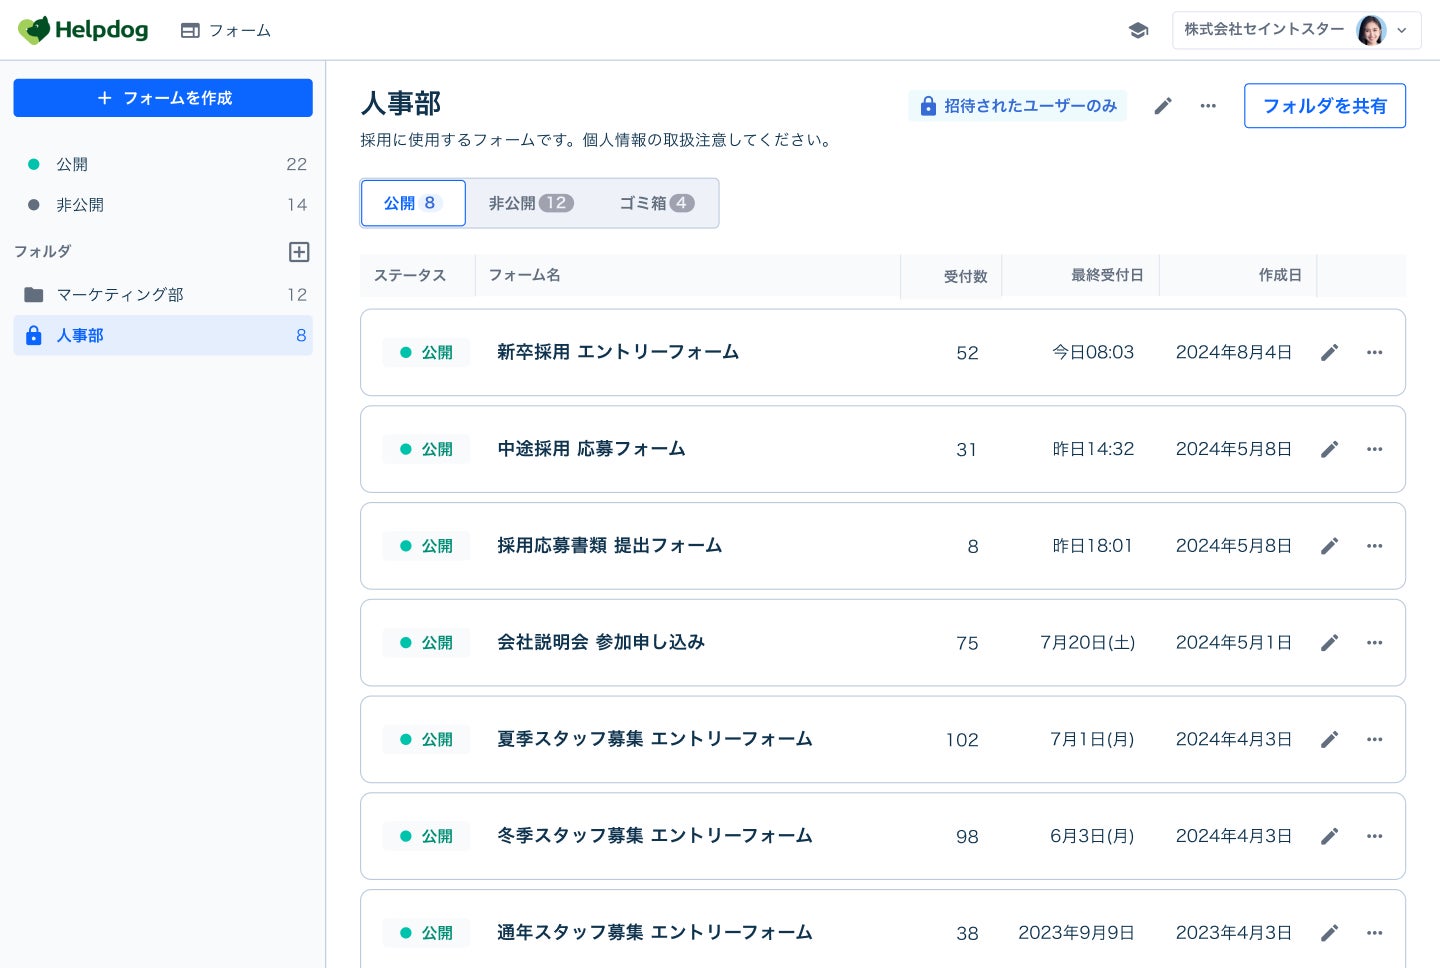Viewport: 1440px width, 968px height.
Task: Filter by 非公開 in the sidebar
Action: coord(80,205)
